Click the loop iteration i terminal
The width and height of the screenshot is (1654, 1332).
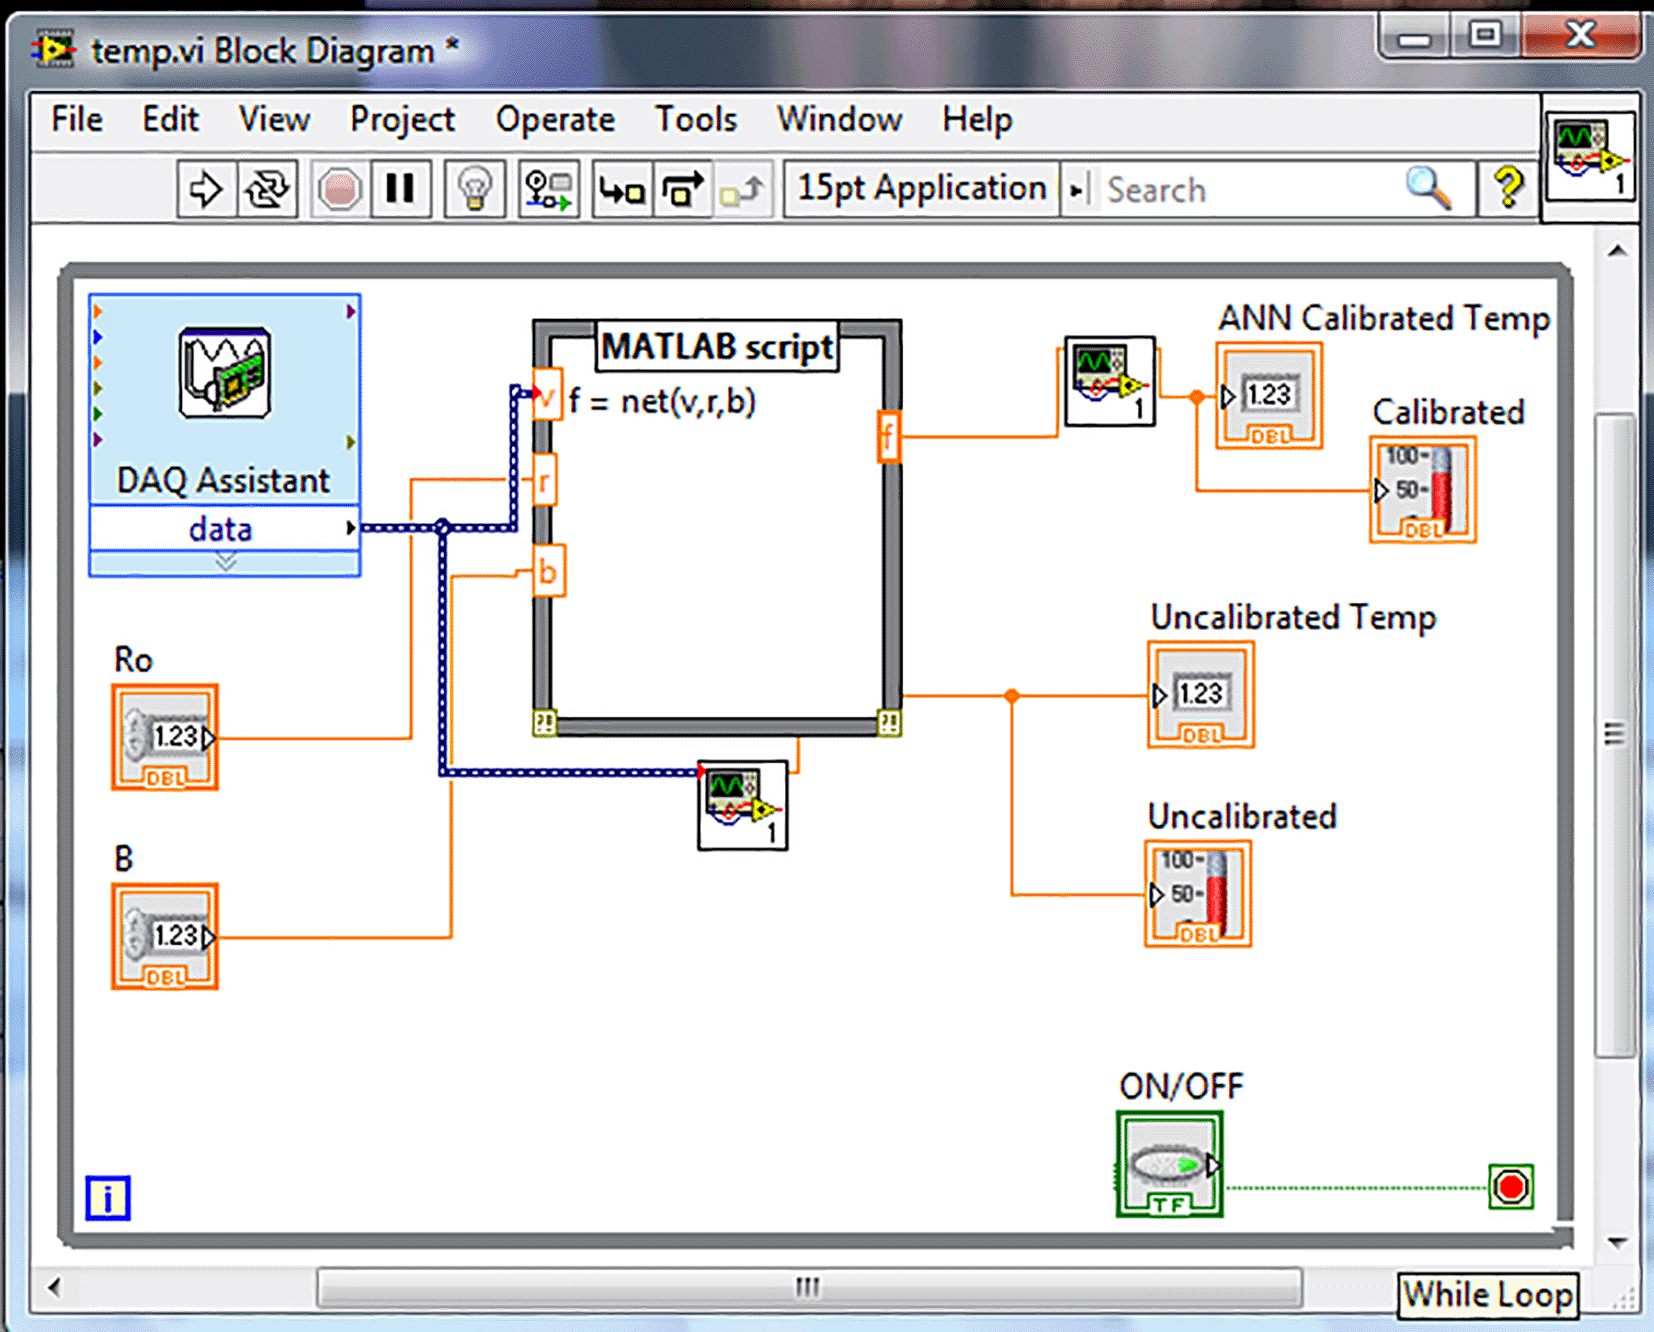(x=107, y=1198)
